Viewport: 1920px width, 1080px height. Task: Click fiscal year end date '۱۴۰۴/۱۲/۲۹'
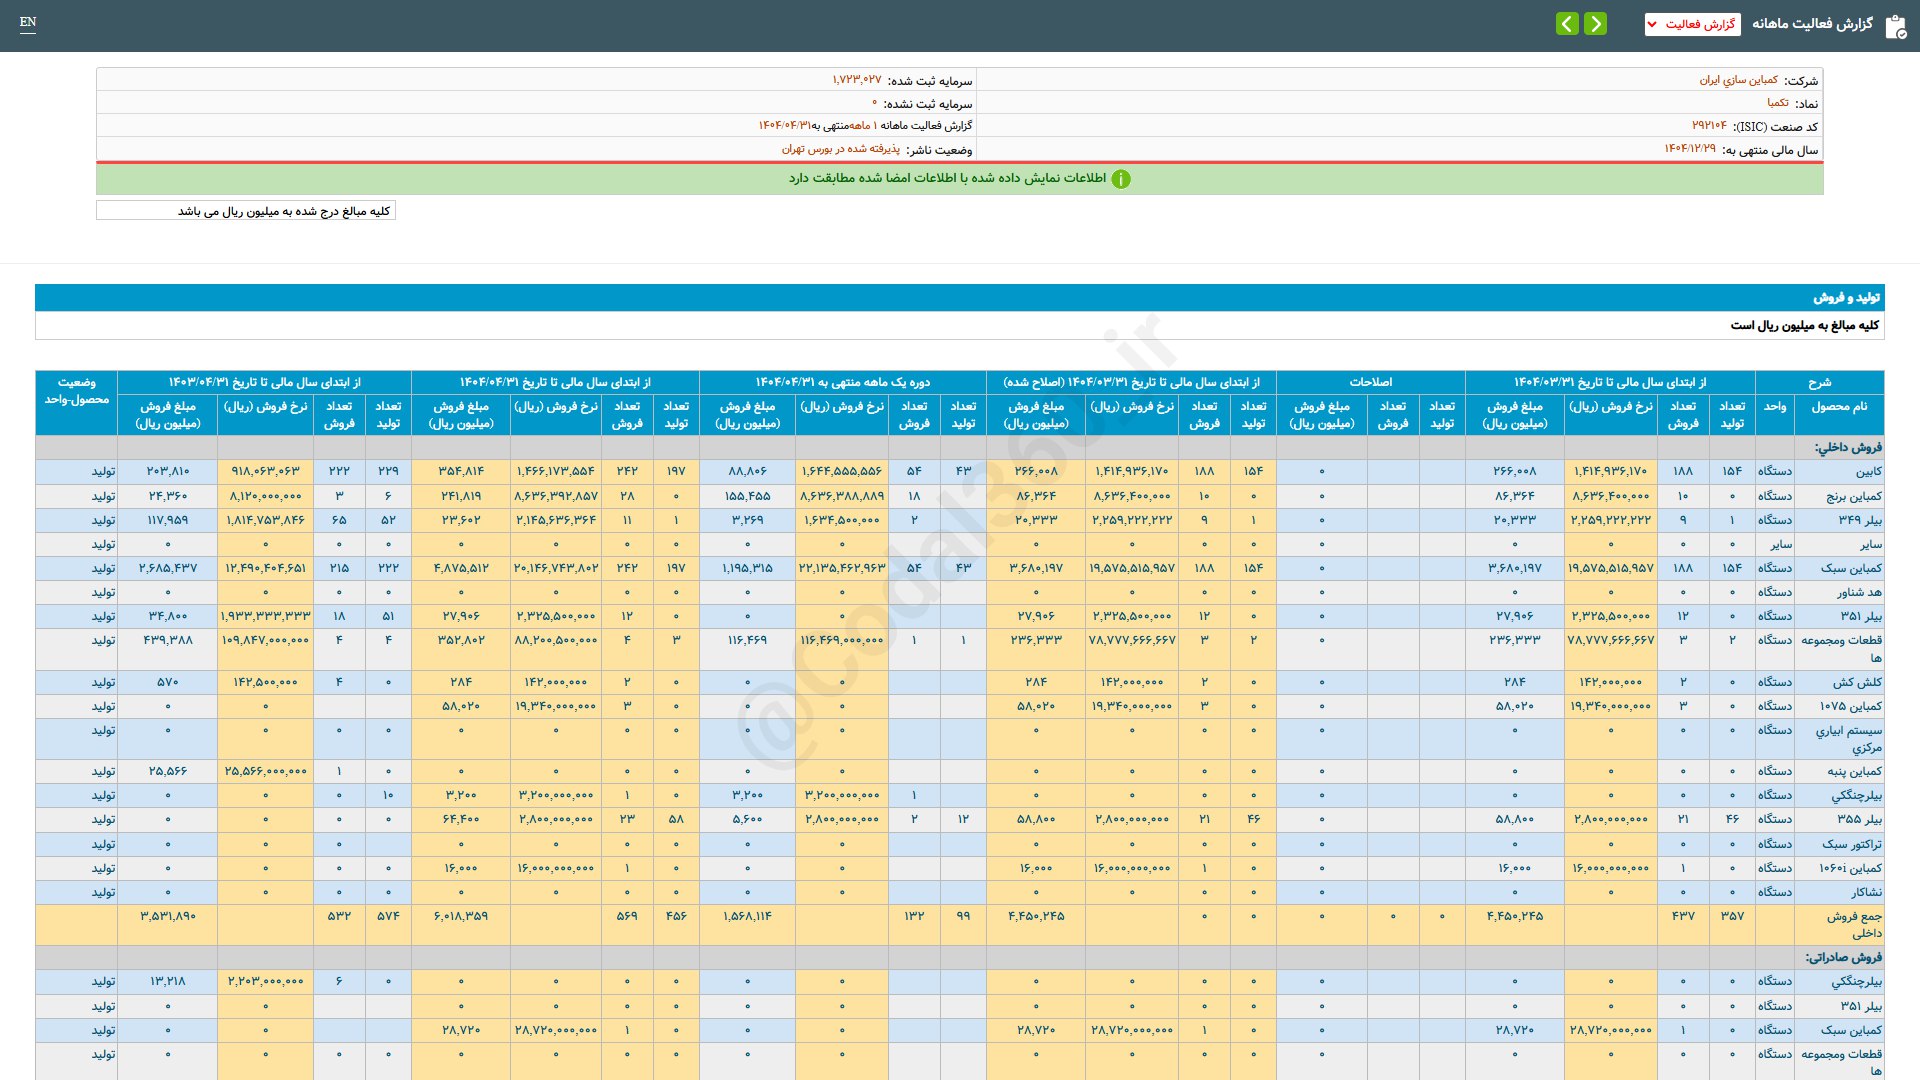coord(1690,149)
